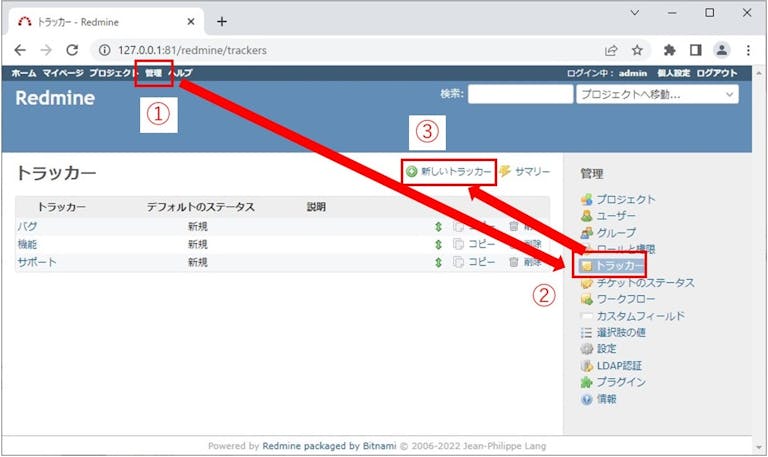Delete the バグ tracker

point(525,226)
